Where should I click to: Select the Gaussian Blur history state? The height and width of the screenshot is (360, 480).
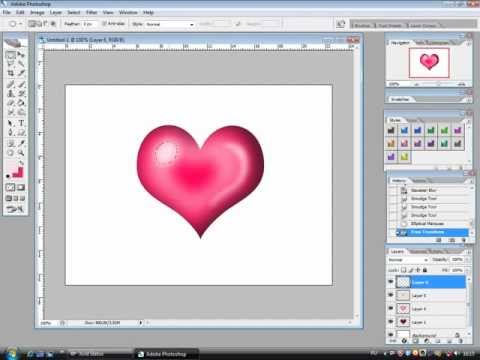pyautogui.click(x=432, y=190)
